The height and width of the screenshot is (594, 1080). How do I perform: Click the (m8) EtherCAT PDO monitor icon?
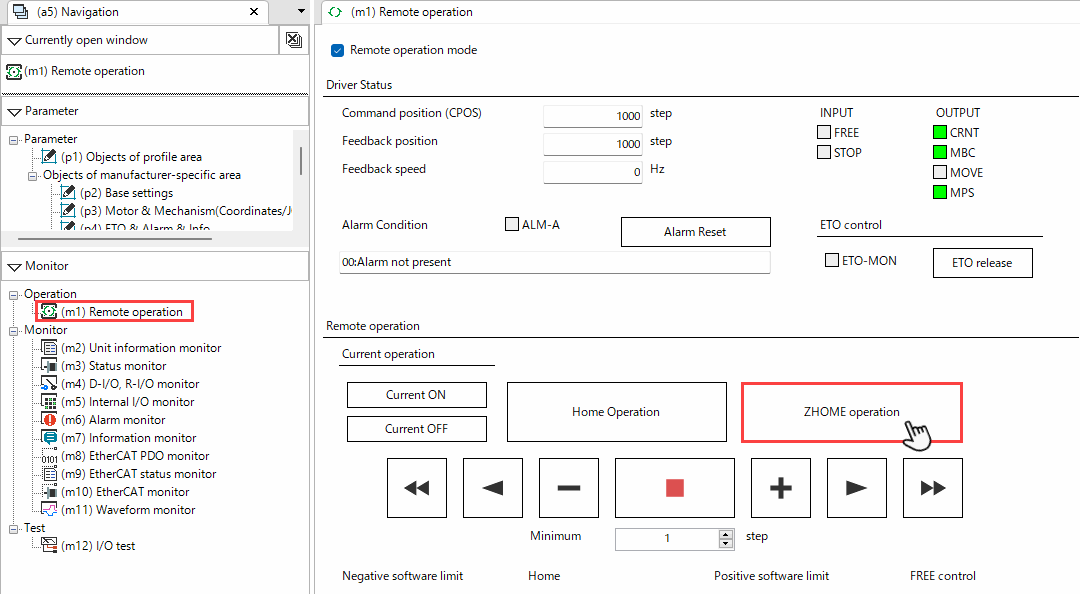(x=50, y=455)
